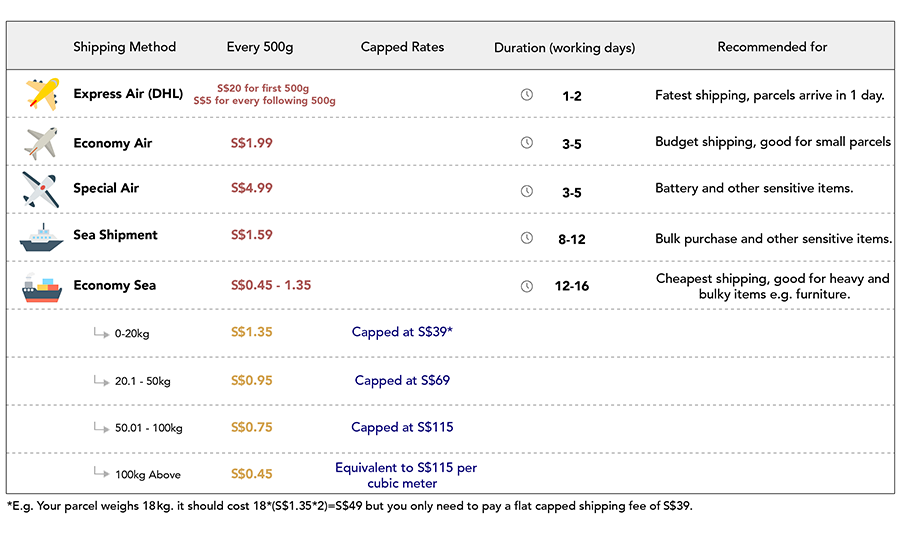Click the yellow Express Air plane icon
Viewport: 900px width, 535px height.
click(42, 94)
